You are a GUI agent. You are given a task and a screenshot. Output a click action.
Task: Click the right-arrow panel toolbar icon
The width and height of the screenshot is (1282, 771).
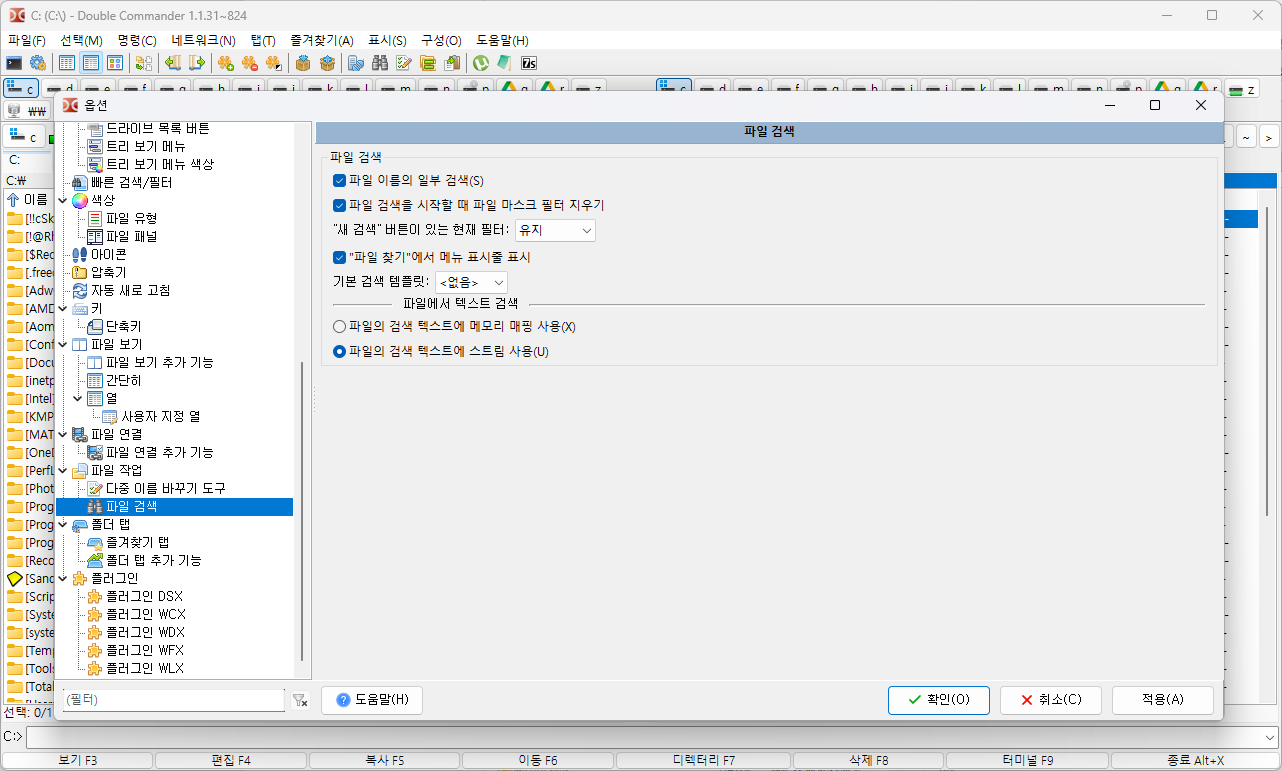197,63
